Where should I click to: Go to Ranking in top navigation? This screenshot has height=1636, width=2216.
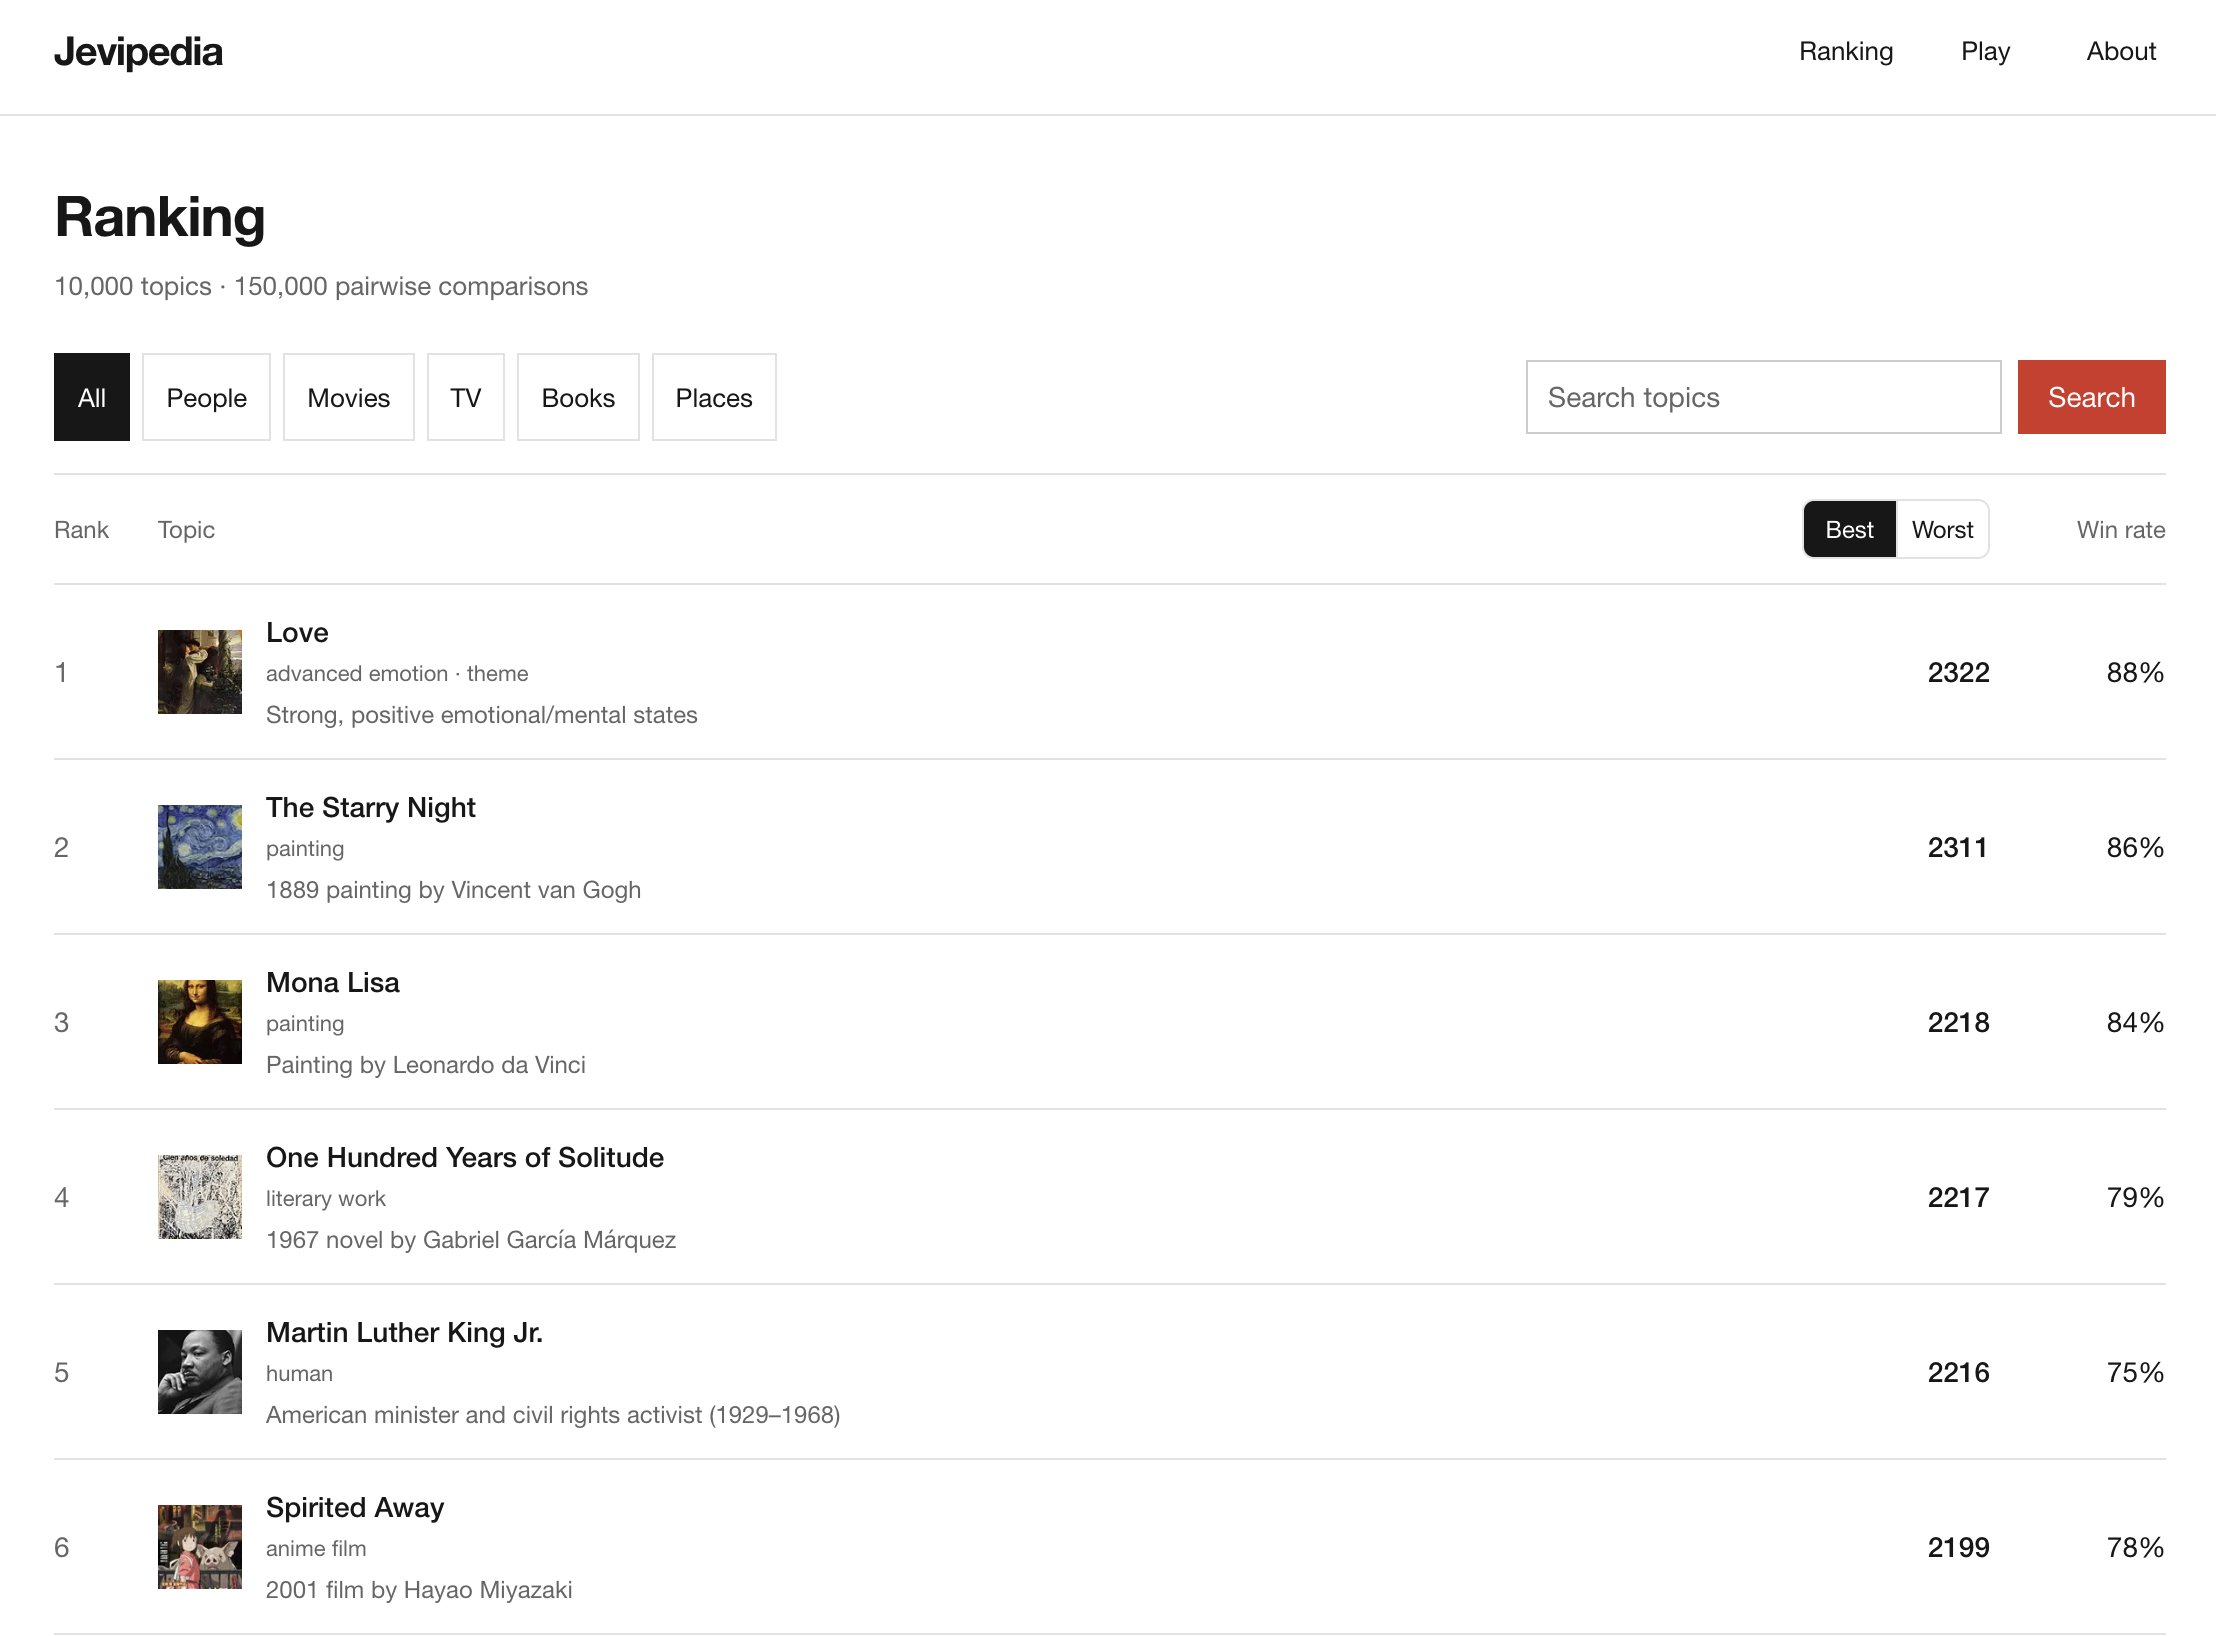pyautogui.click(x=1845, y=51)
